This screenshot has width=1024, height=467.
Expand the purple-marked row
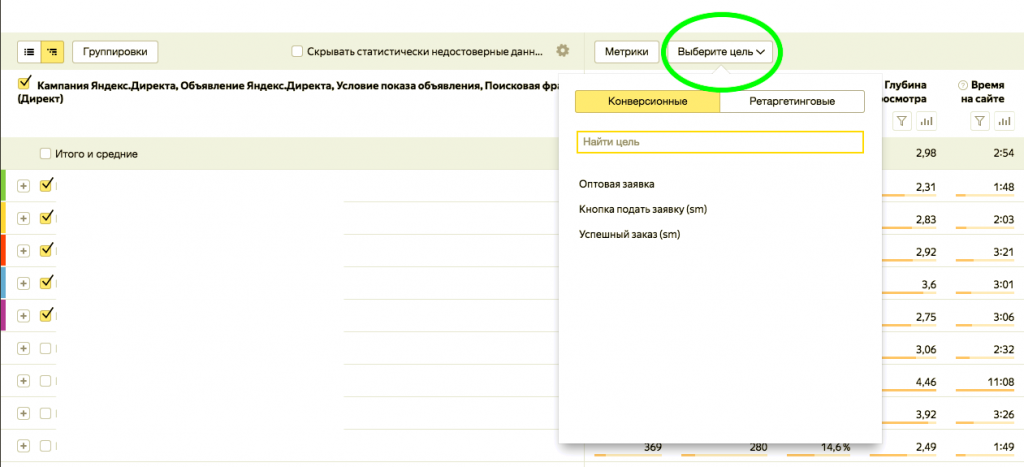24,316
